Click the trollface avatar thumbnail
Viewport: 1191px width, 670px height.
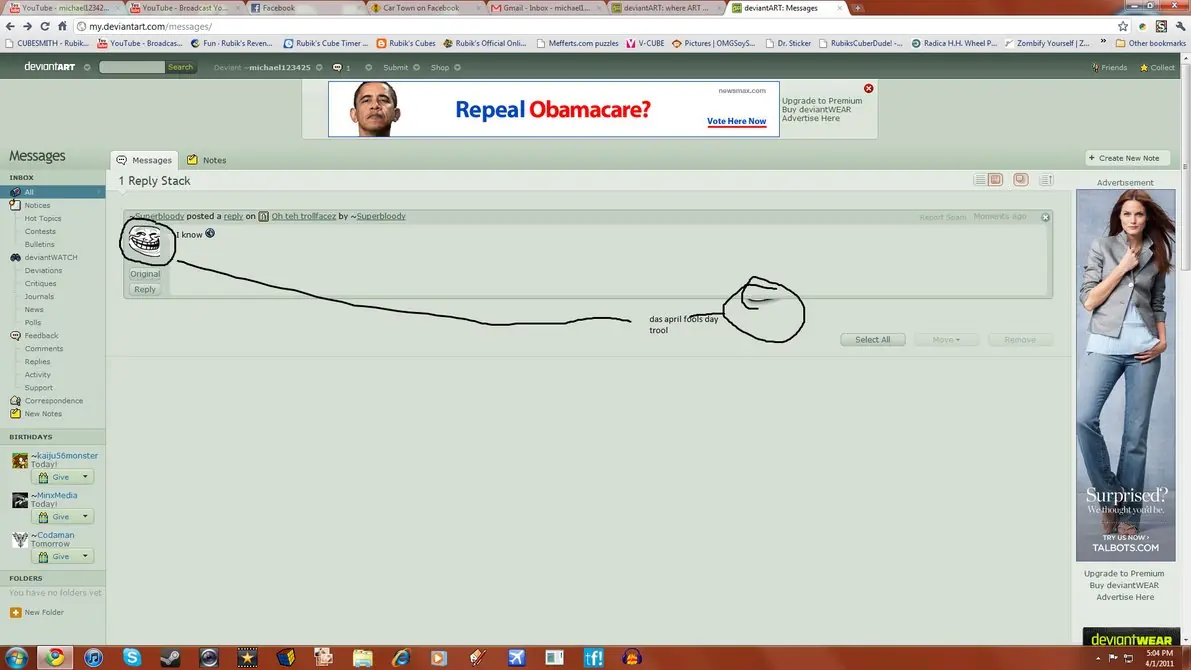click(145, 242)
